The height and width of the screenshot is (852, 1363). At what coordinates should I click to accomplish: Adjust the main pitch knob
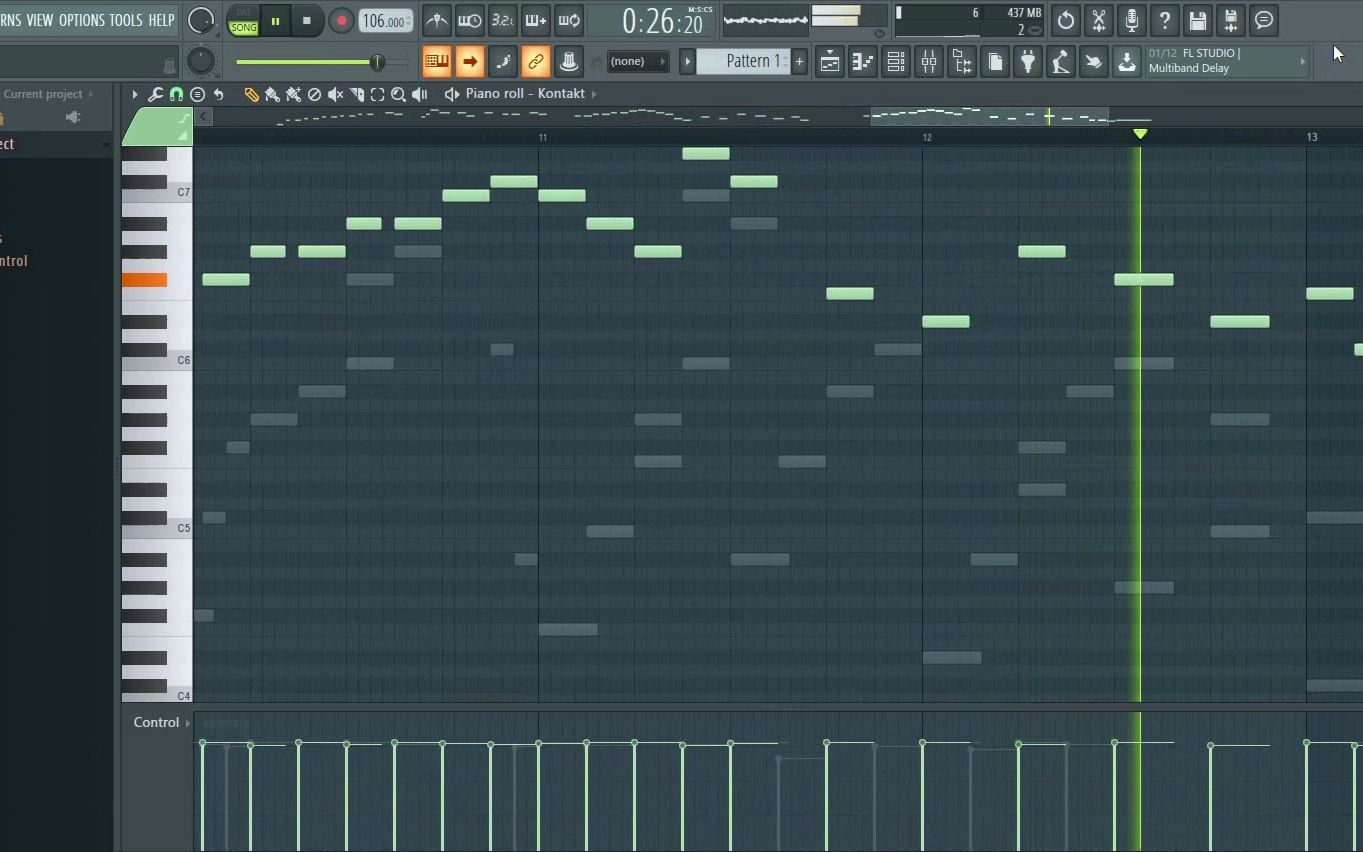(x=201, y=61)
